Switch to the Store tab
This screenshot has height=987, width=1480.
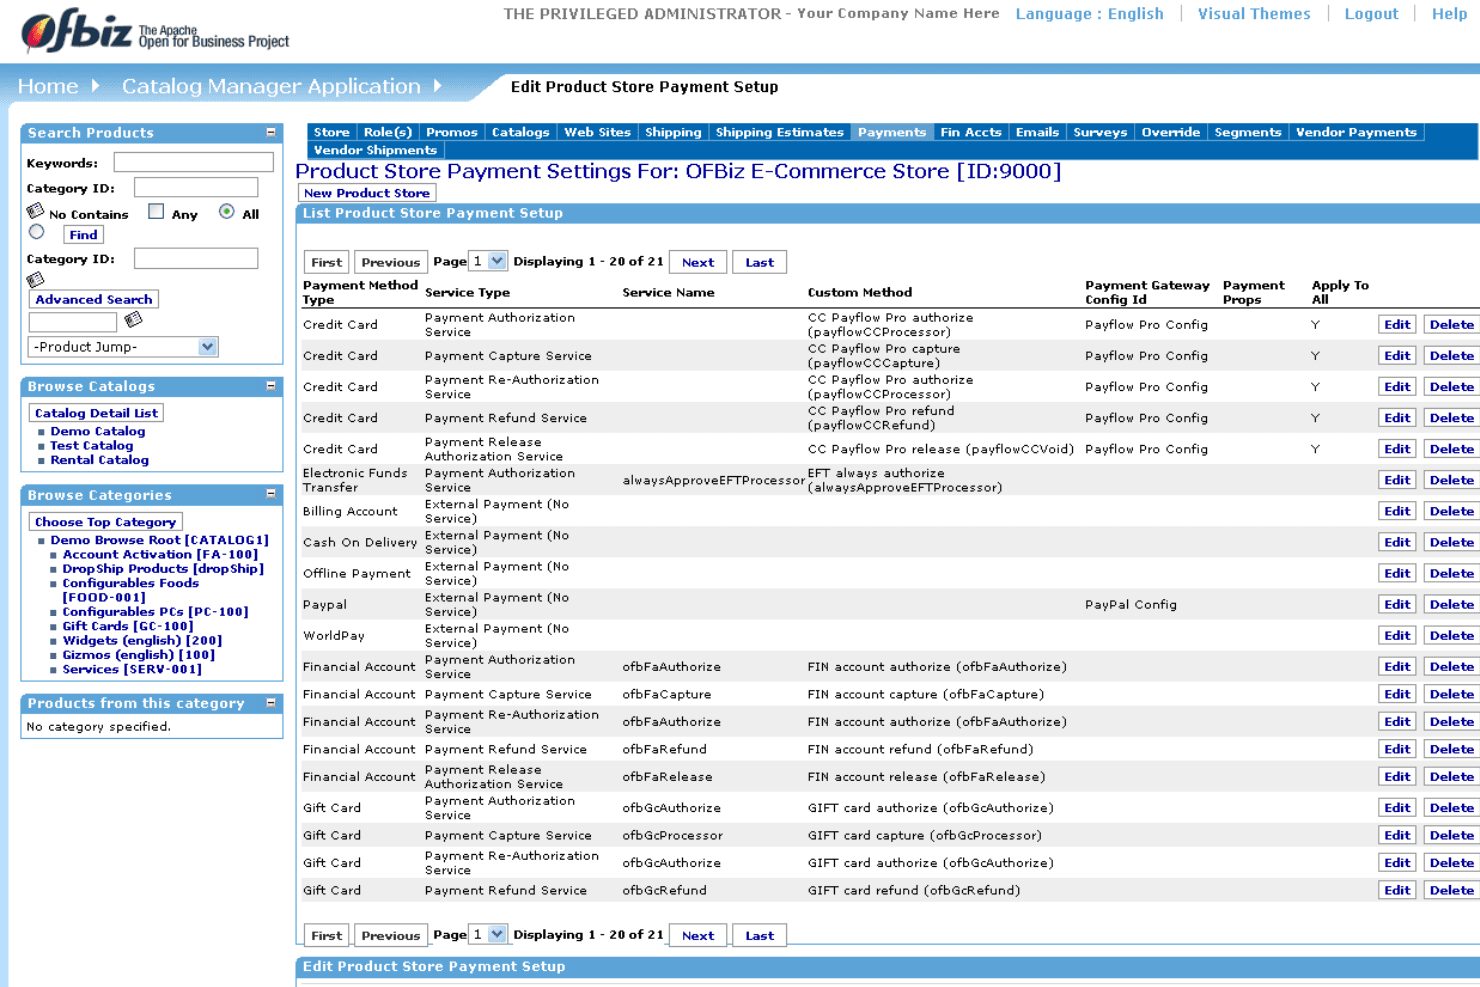tap(331, 132)
